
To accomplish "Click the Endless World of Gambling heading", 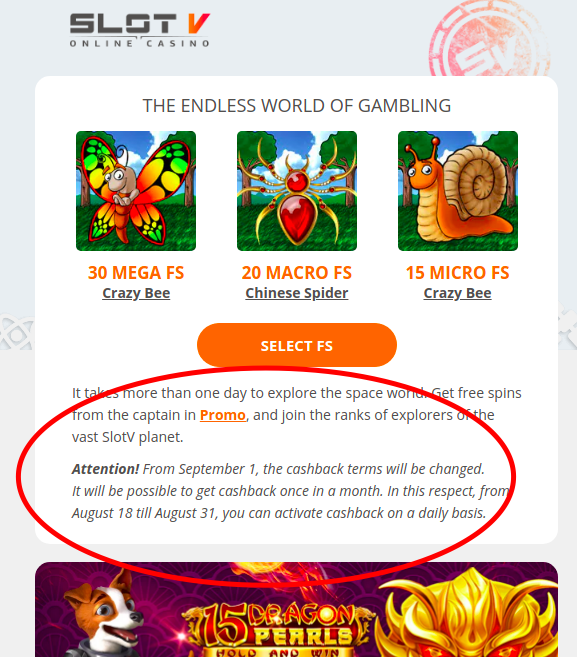I will [297, 106].
